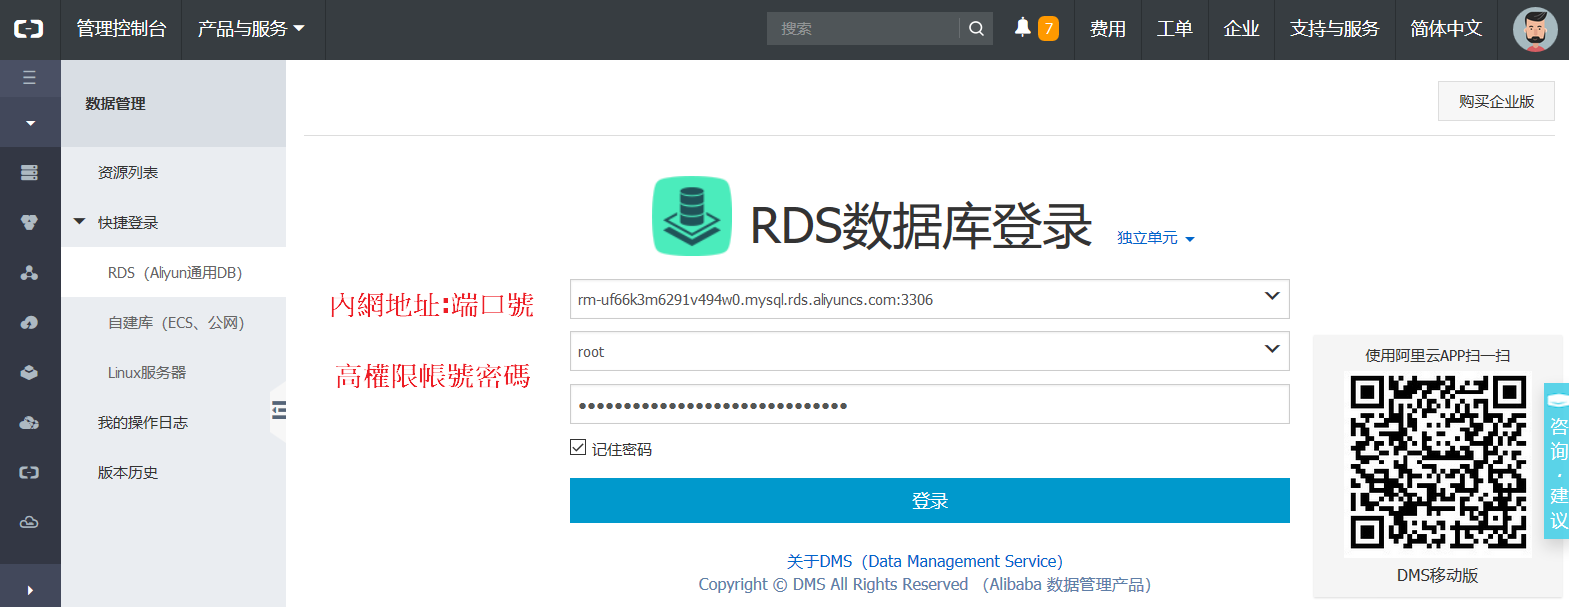Expand left rail with bottom arrow

click(x=30, y=590)
